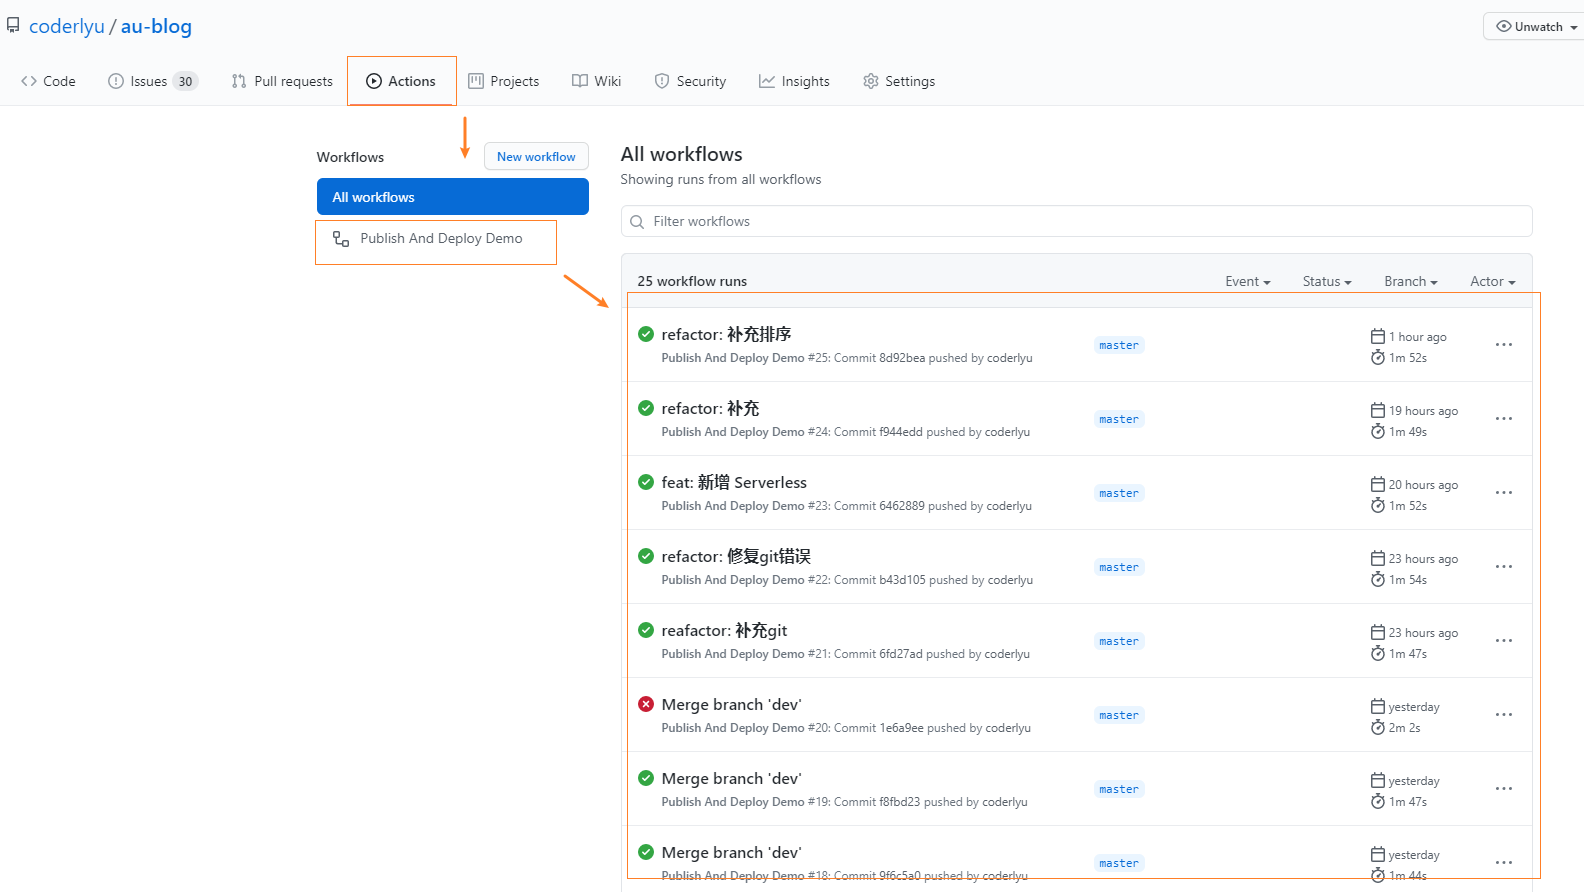This screenshot has width=1584, height=892.
Task: Select All workflows in sidebar
Action: click(x=453, y=197)
